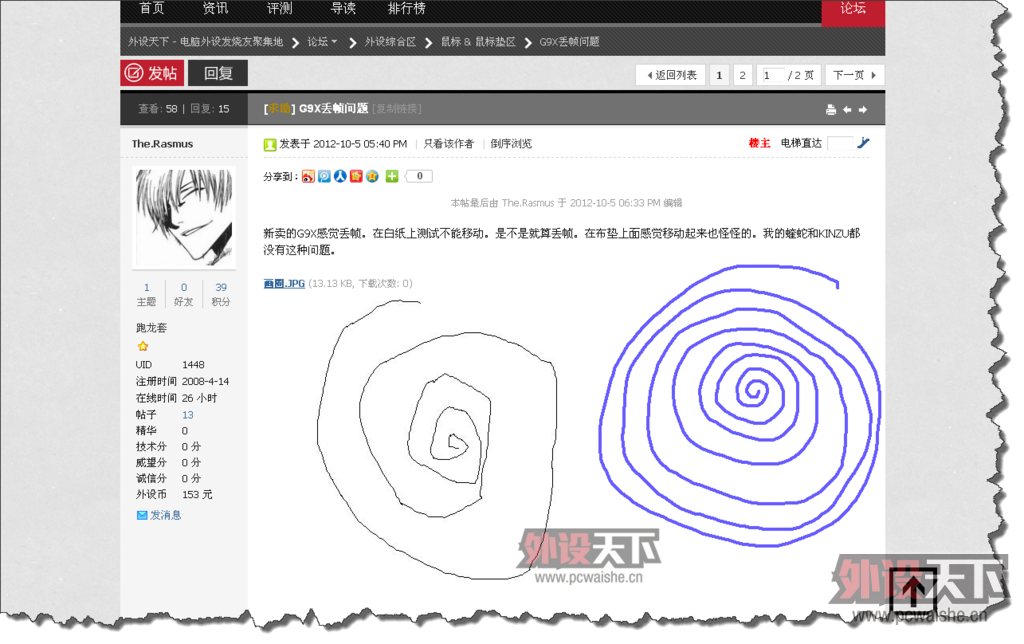
Task: Open the 排行榜 nav menu item
Action: [406, 8]
